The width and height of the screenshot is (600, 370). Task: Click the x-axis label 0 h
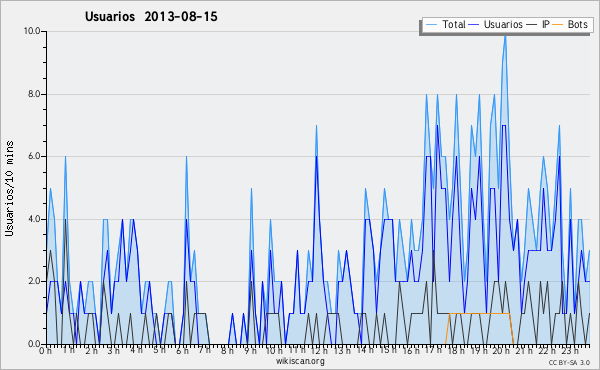(45, 351)
